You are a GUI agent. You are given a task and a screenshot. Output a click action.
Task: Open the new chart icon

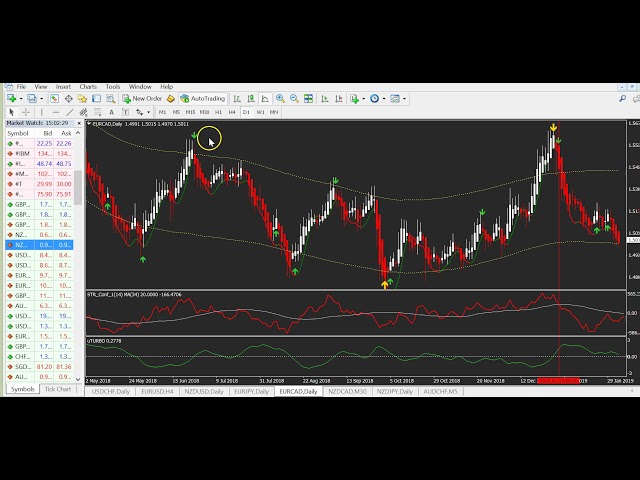point(10,99)
